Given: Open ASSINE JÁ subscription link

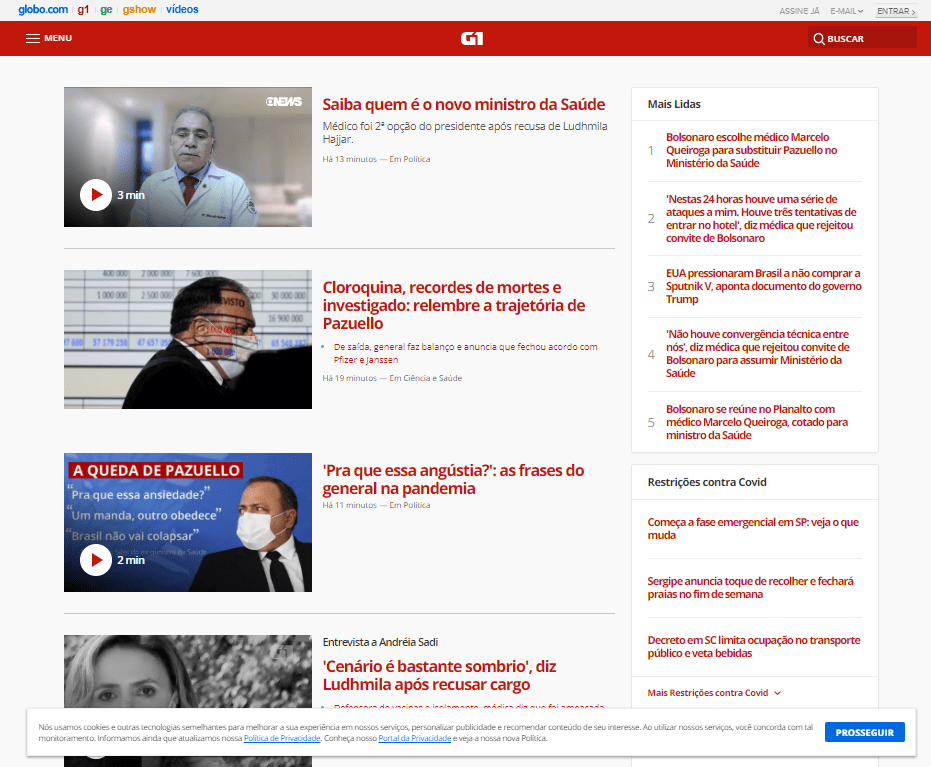Looking at the screenshot, I should 799,11.
